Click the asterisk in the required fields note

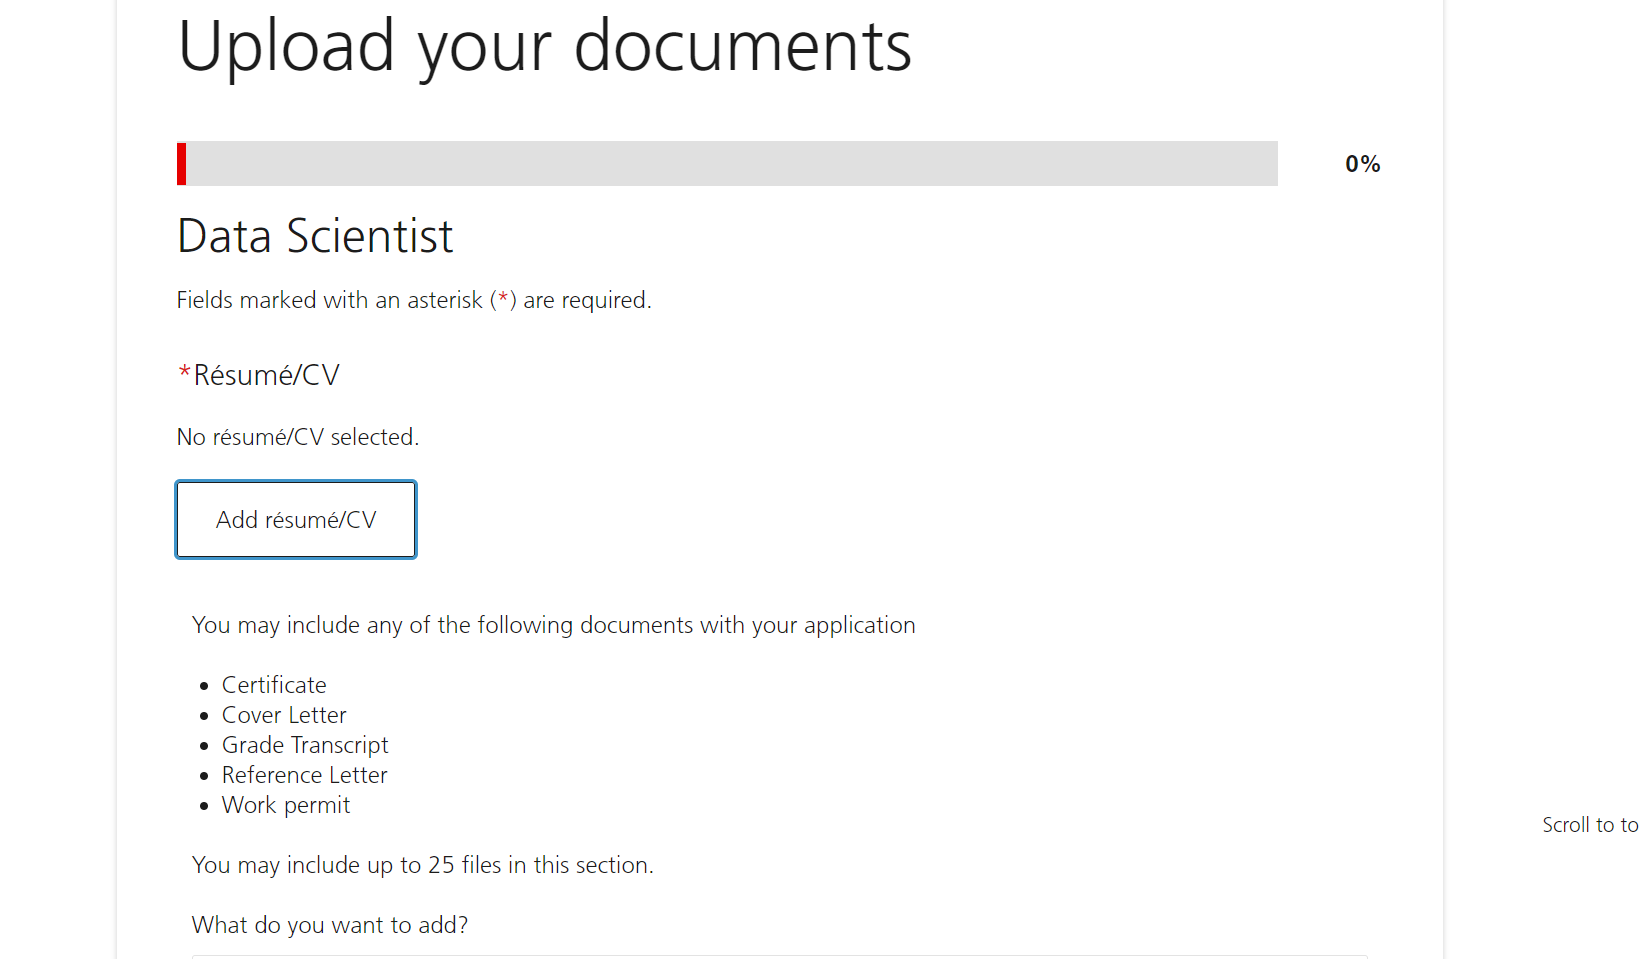pos(504,298)
